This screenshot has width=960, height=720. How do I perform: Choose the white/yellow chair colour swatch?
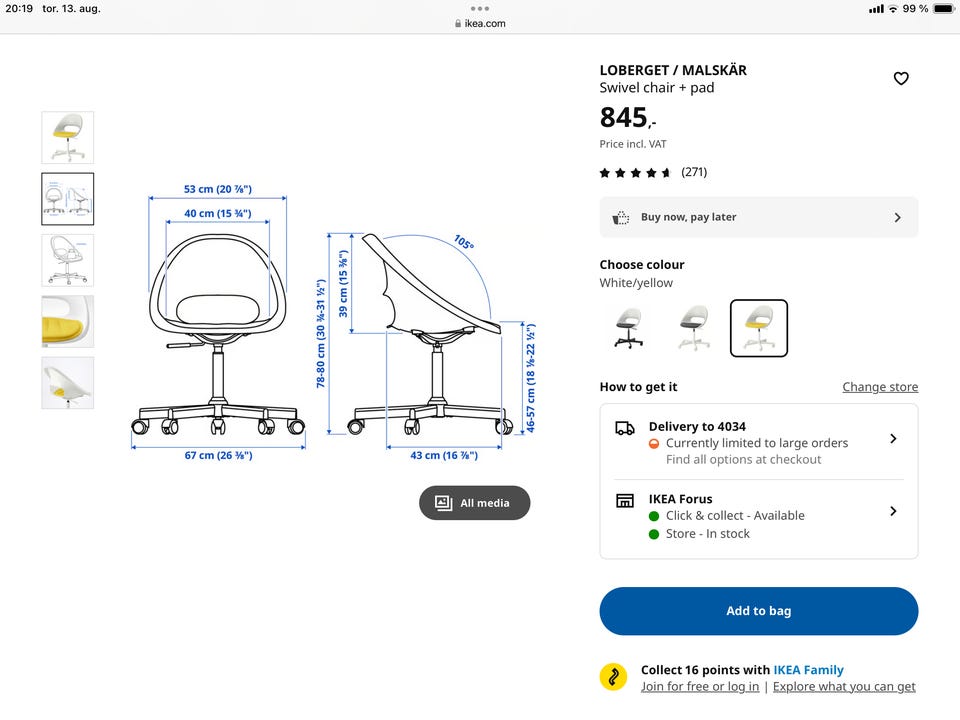(759, 328)
